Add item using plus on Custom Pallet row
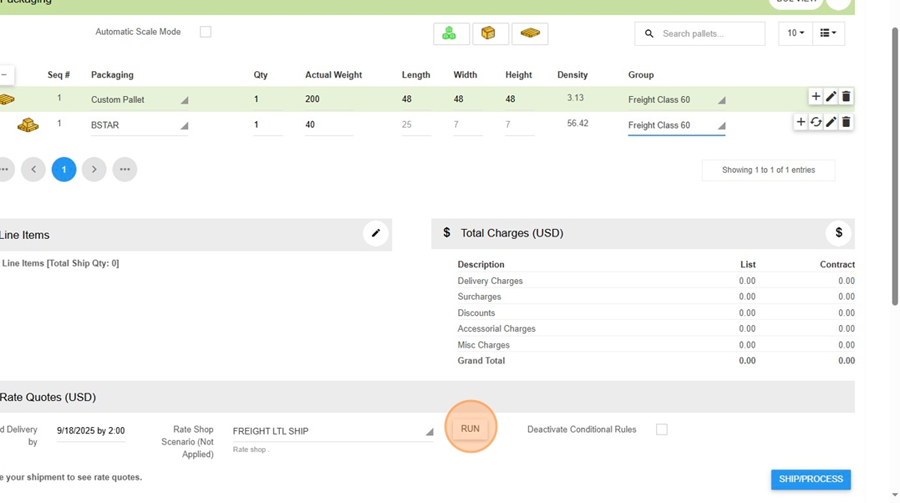 pyautogui.click(x=816, y=97)
